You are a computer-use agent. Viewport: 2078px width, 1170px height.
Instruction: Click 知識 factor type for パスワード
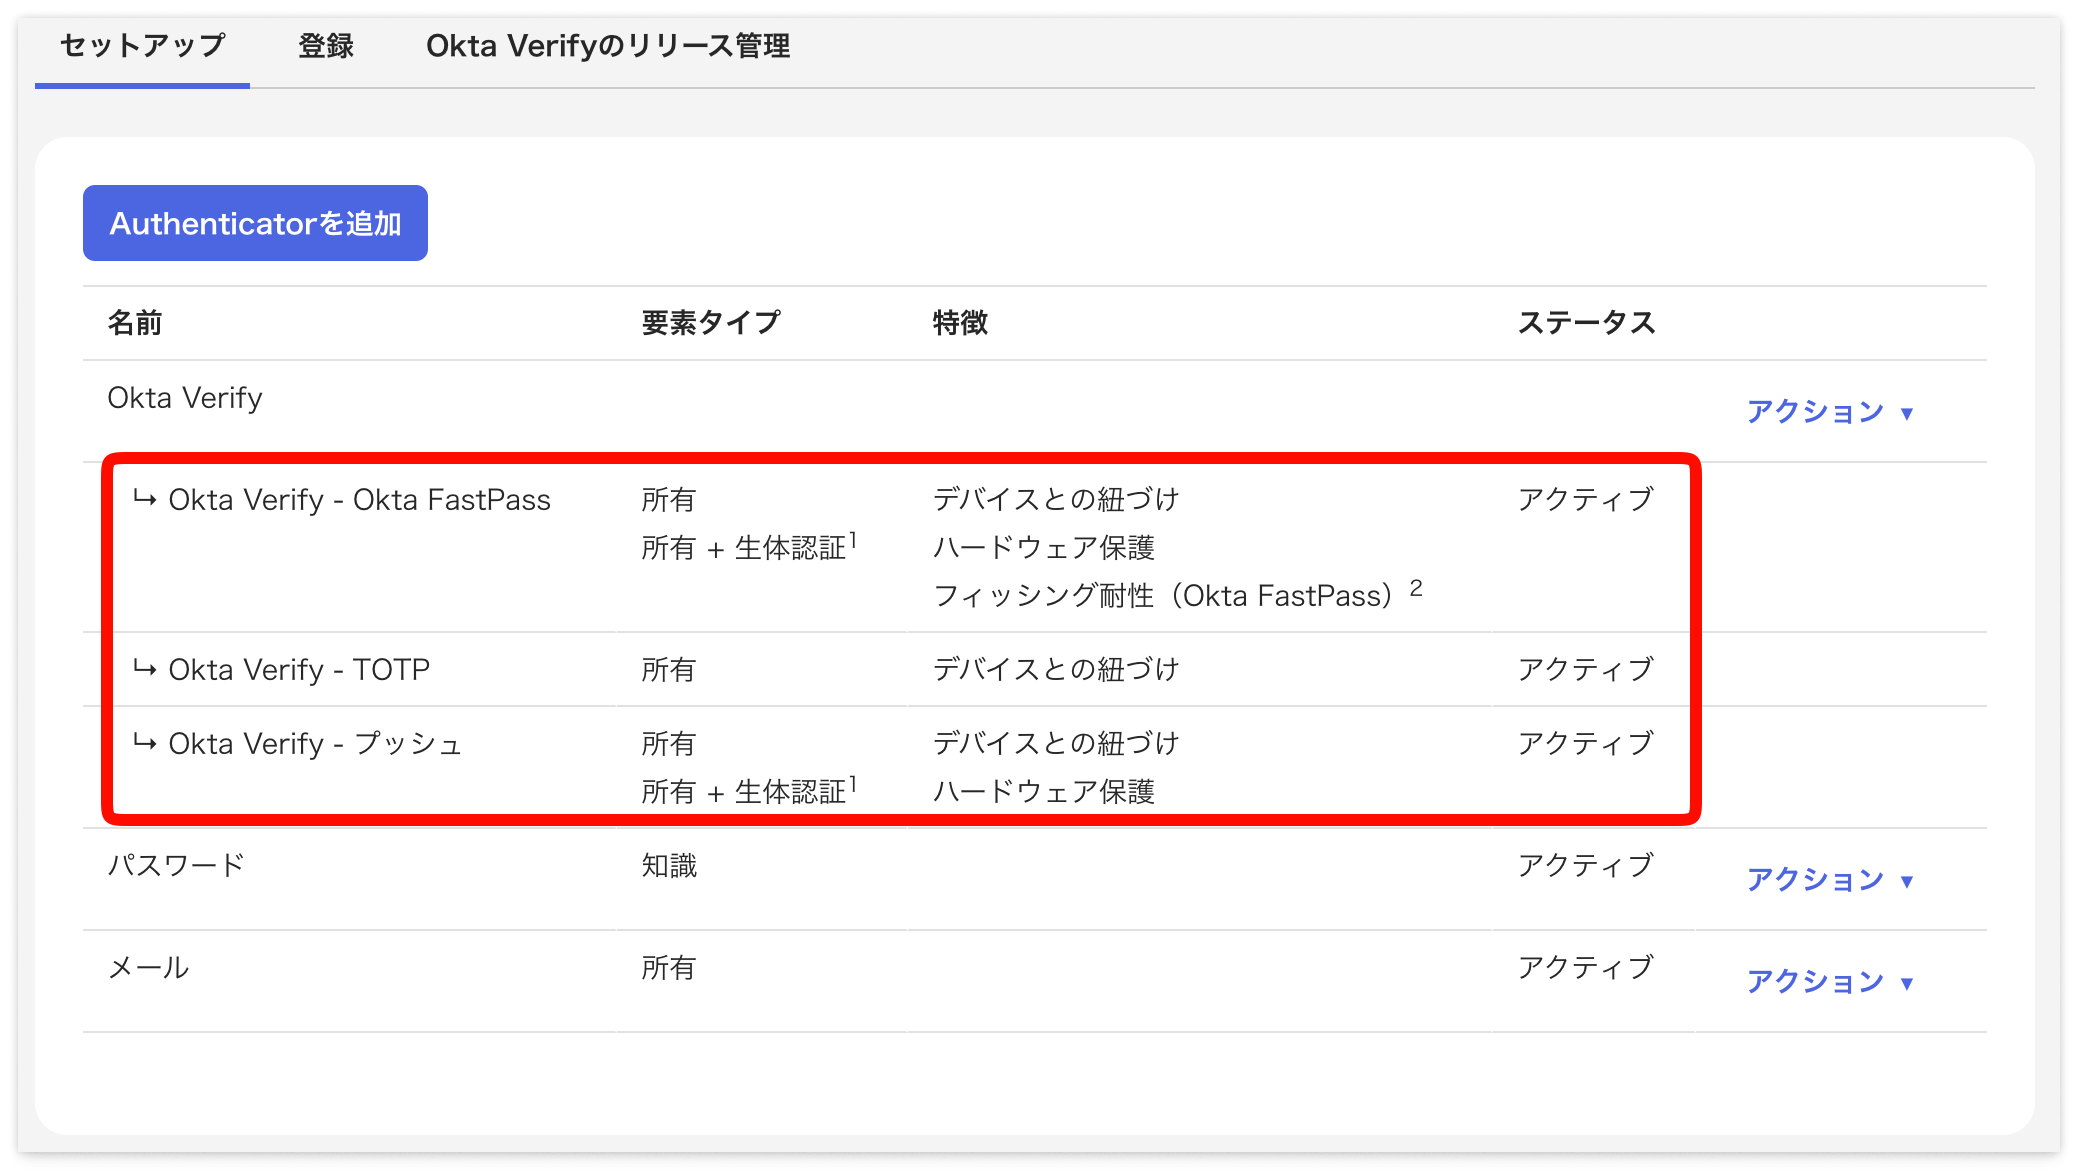669,866
